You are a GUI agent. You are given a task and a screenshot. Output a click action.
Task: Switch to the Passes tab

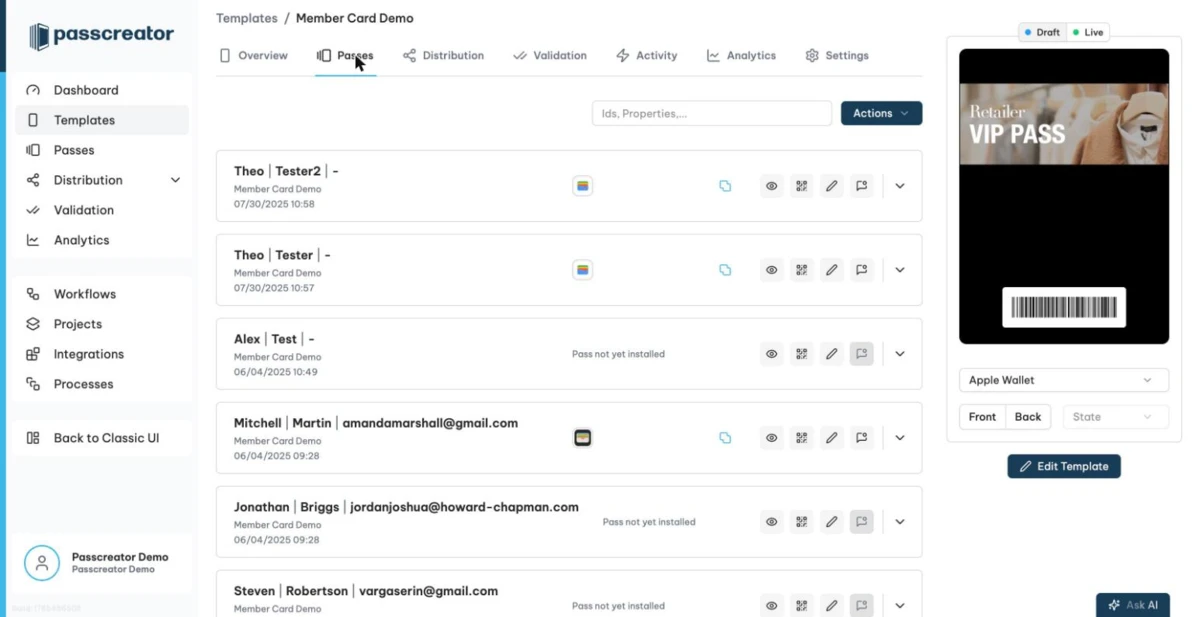coord(345,56)
